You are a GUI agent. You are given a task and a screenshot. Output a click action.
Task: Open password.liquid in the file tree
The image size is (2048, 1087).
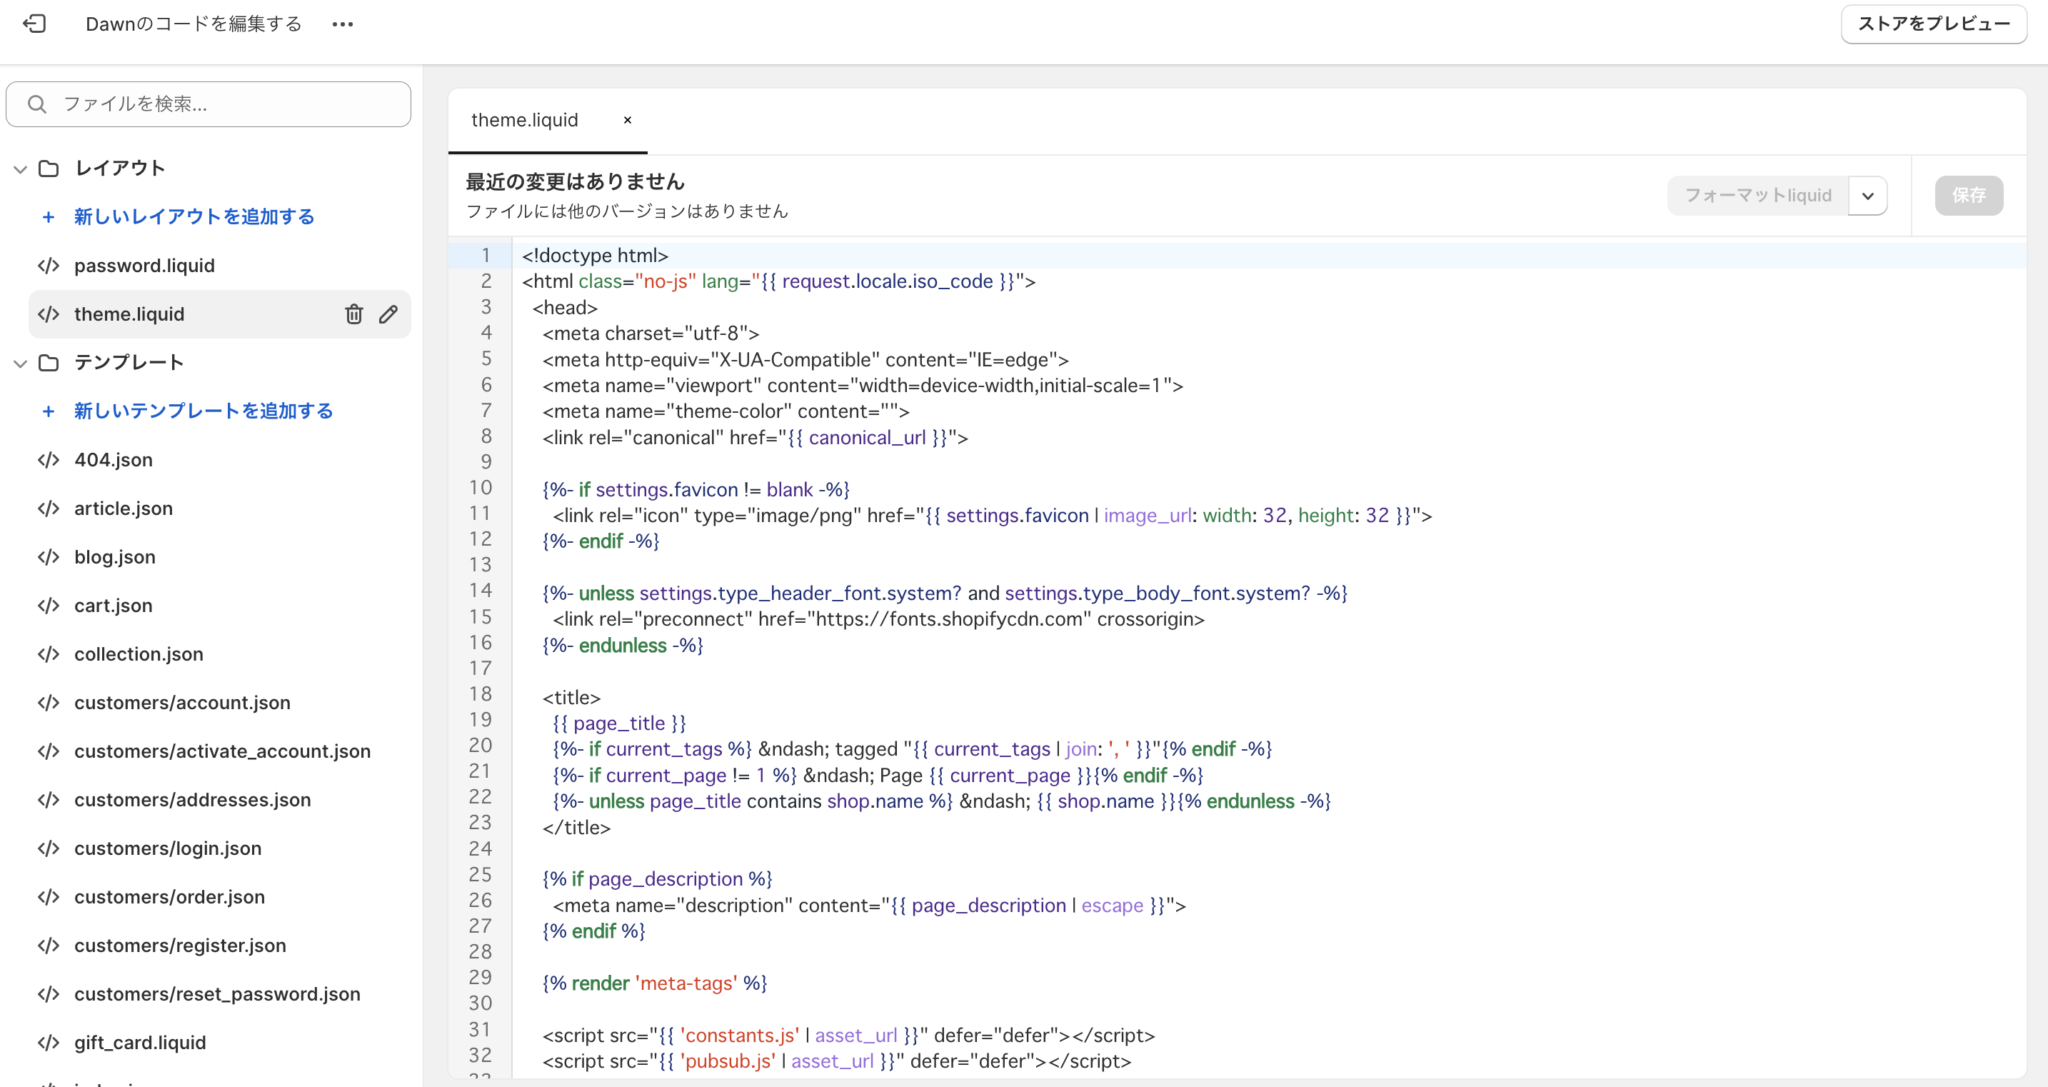[144, 266]
